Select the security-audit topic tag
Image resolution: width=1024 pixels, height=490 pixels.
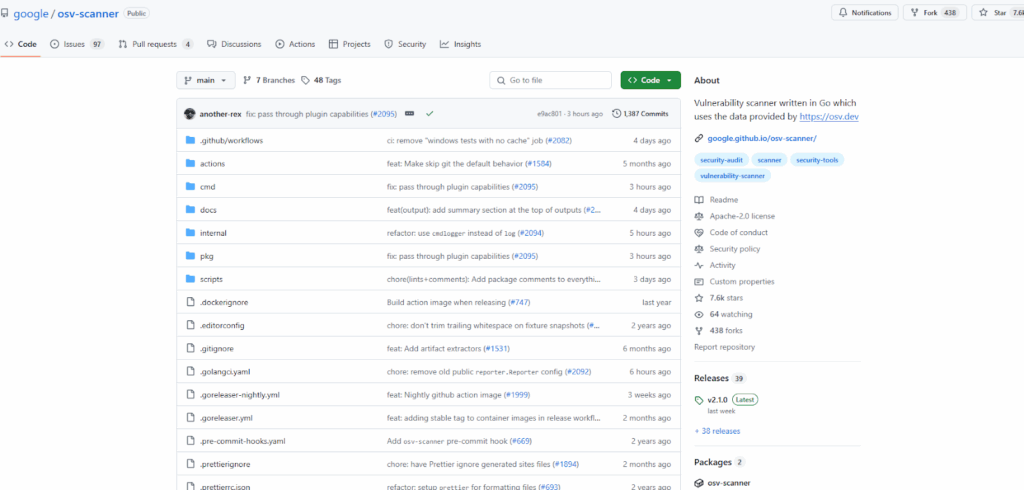tap(720, 160)
